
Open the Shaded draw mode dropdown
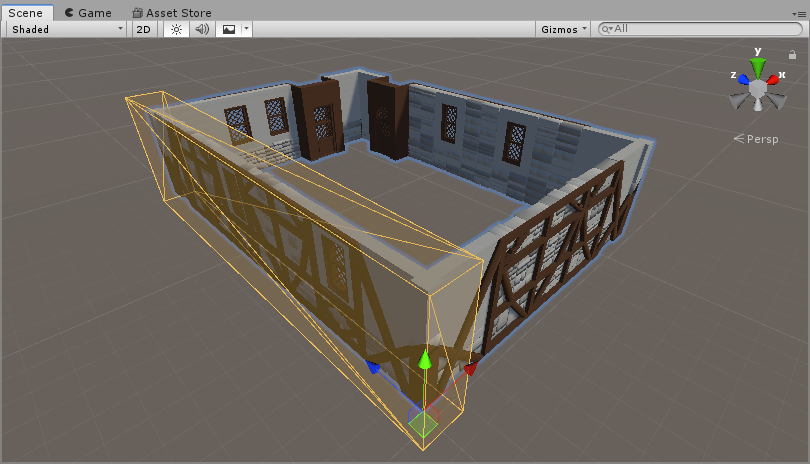67,29
